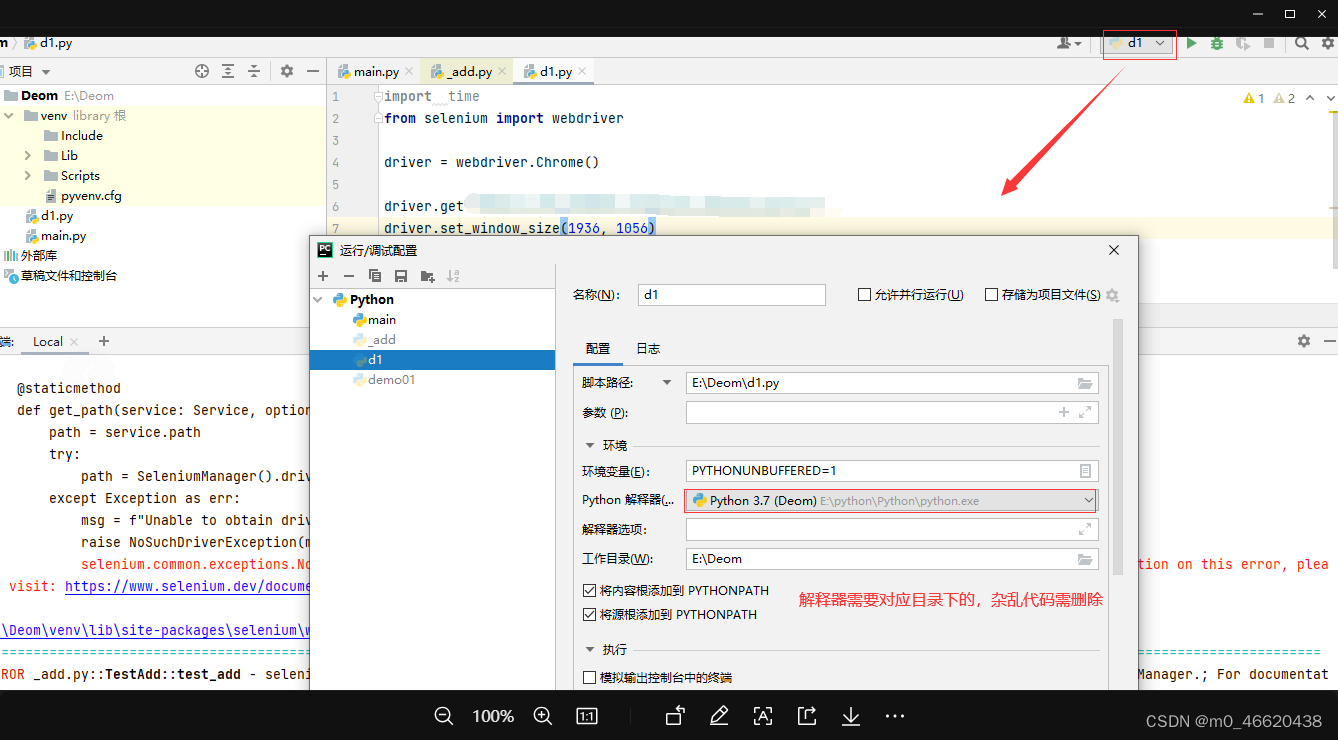Zoom in icon in image viewer bar

point(542,716)
